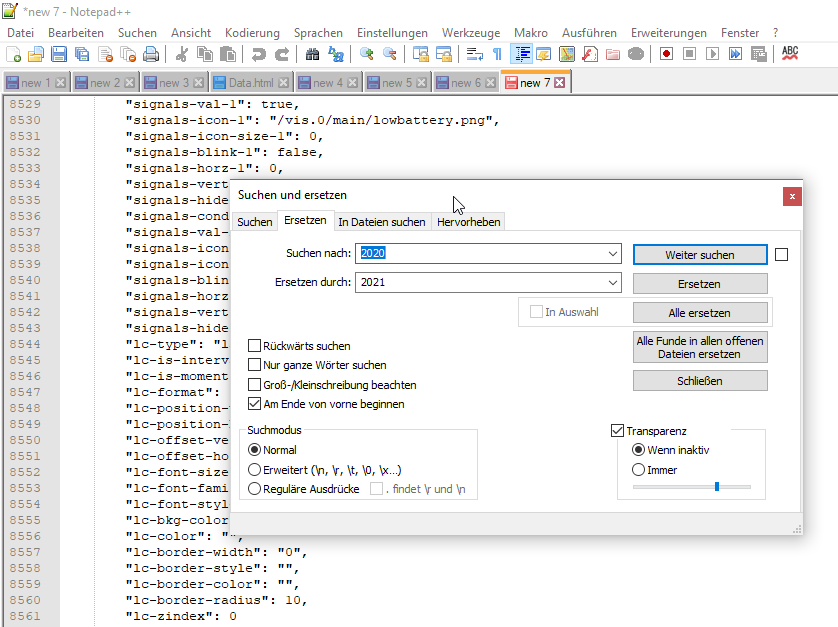
Task: Click the Save file toolbar icon
Action: tap(59, 54)
